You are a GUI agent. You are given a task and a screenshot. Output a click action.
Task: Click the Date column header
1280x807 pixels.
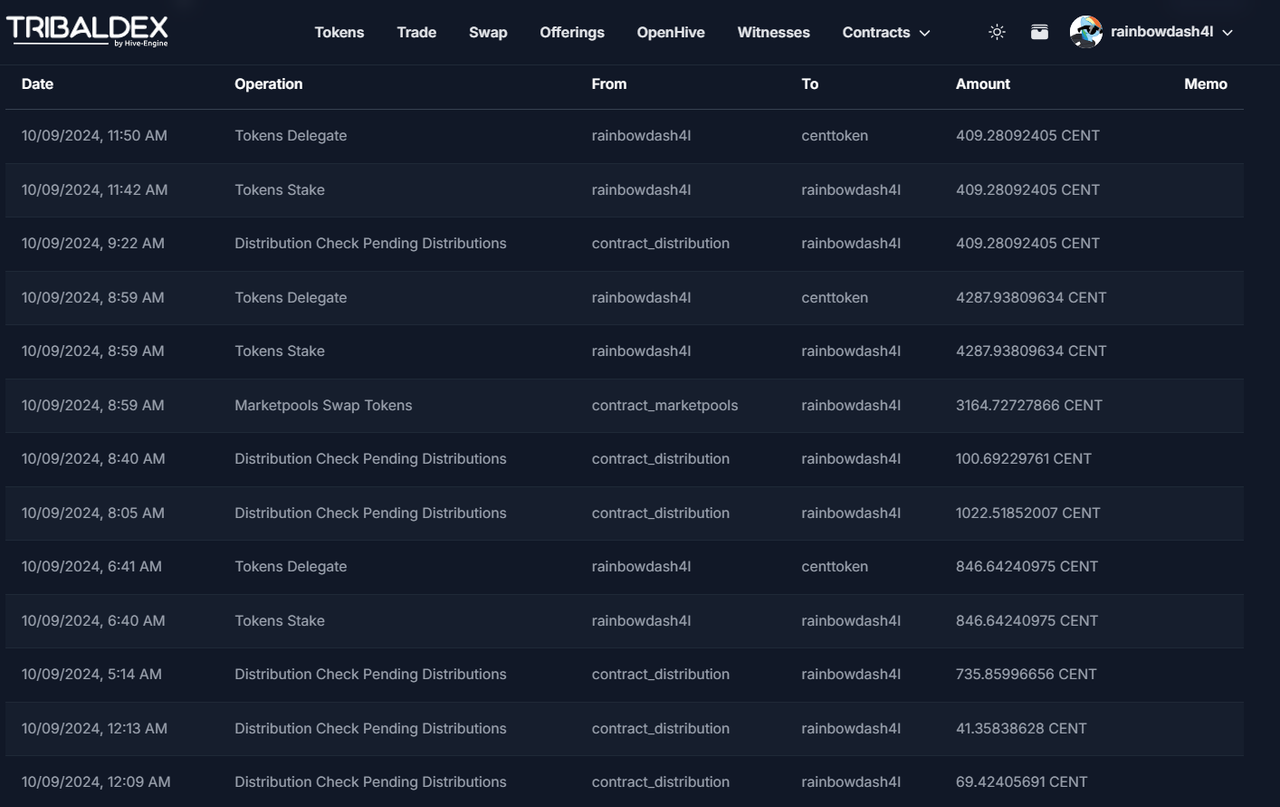37,84
